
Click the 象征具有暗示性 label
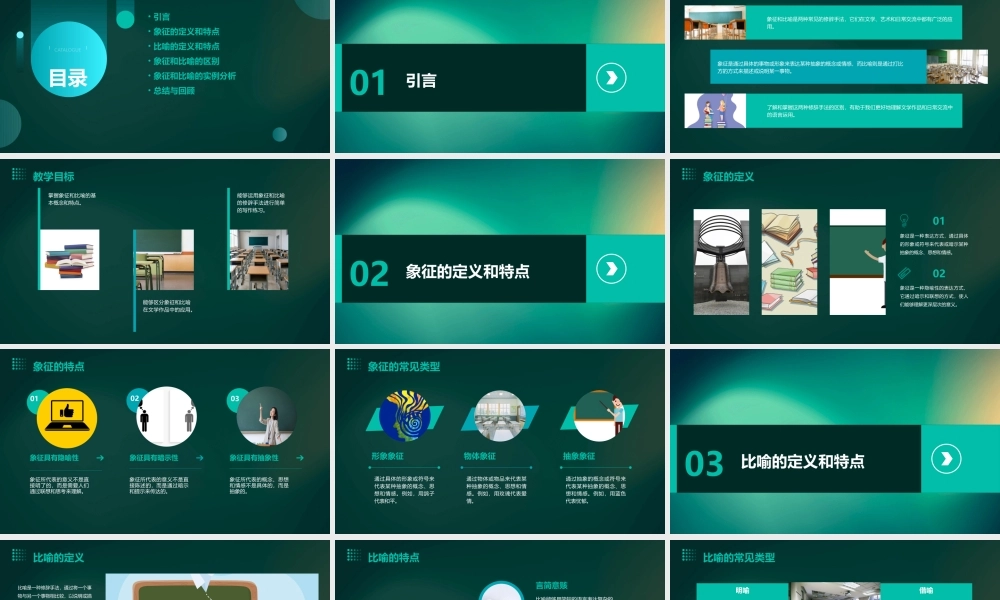point(154,458)
